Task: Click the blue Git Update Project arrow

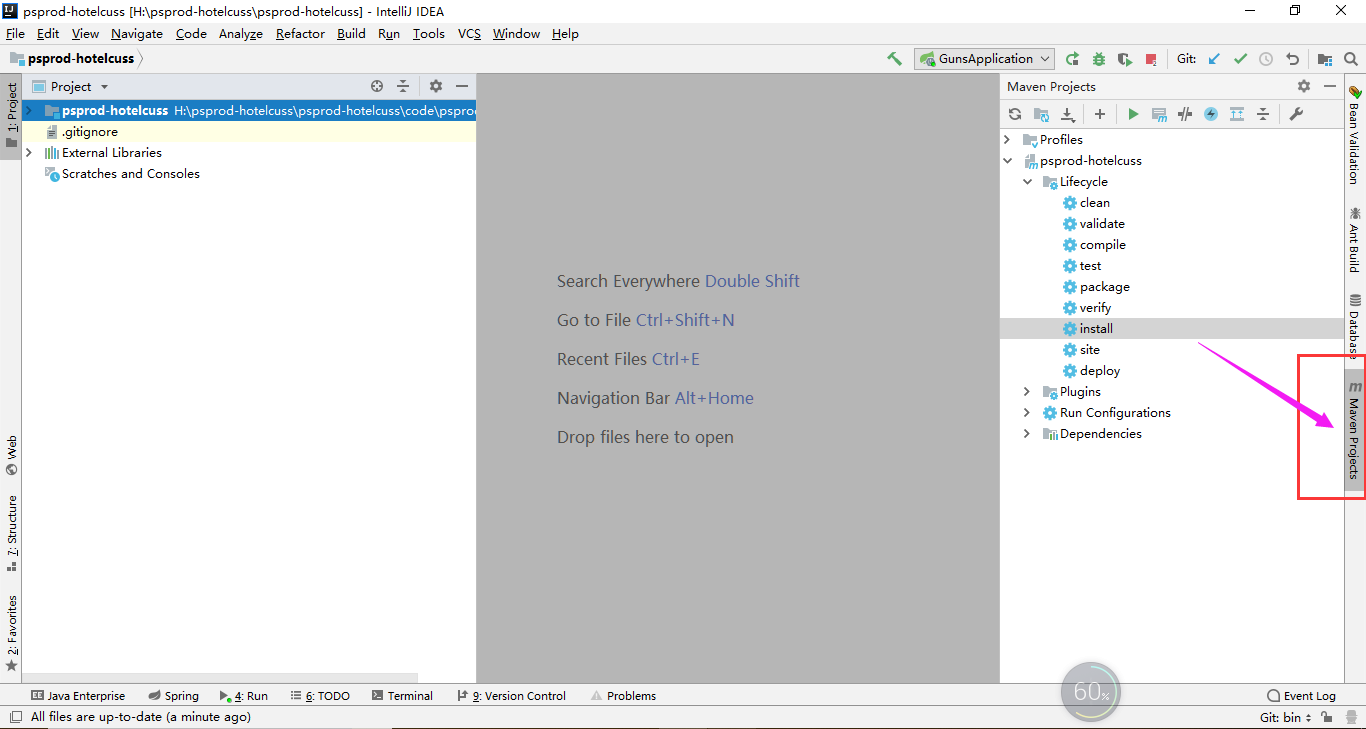Action: pos(1214,59)
